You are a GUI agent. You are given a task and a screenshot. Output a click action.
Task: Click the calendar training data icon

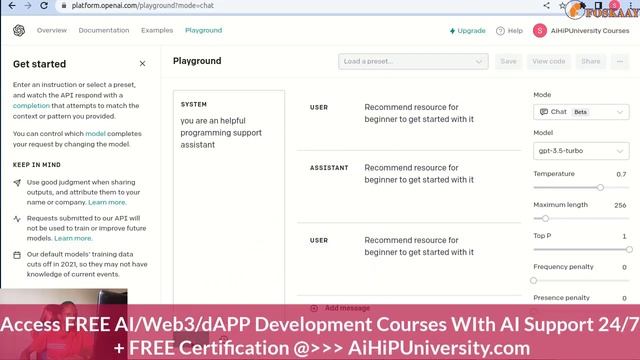(17, 256)
